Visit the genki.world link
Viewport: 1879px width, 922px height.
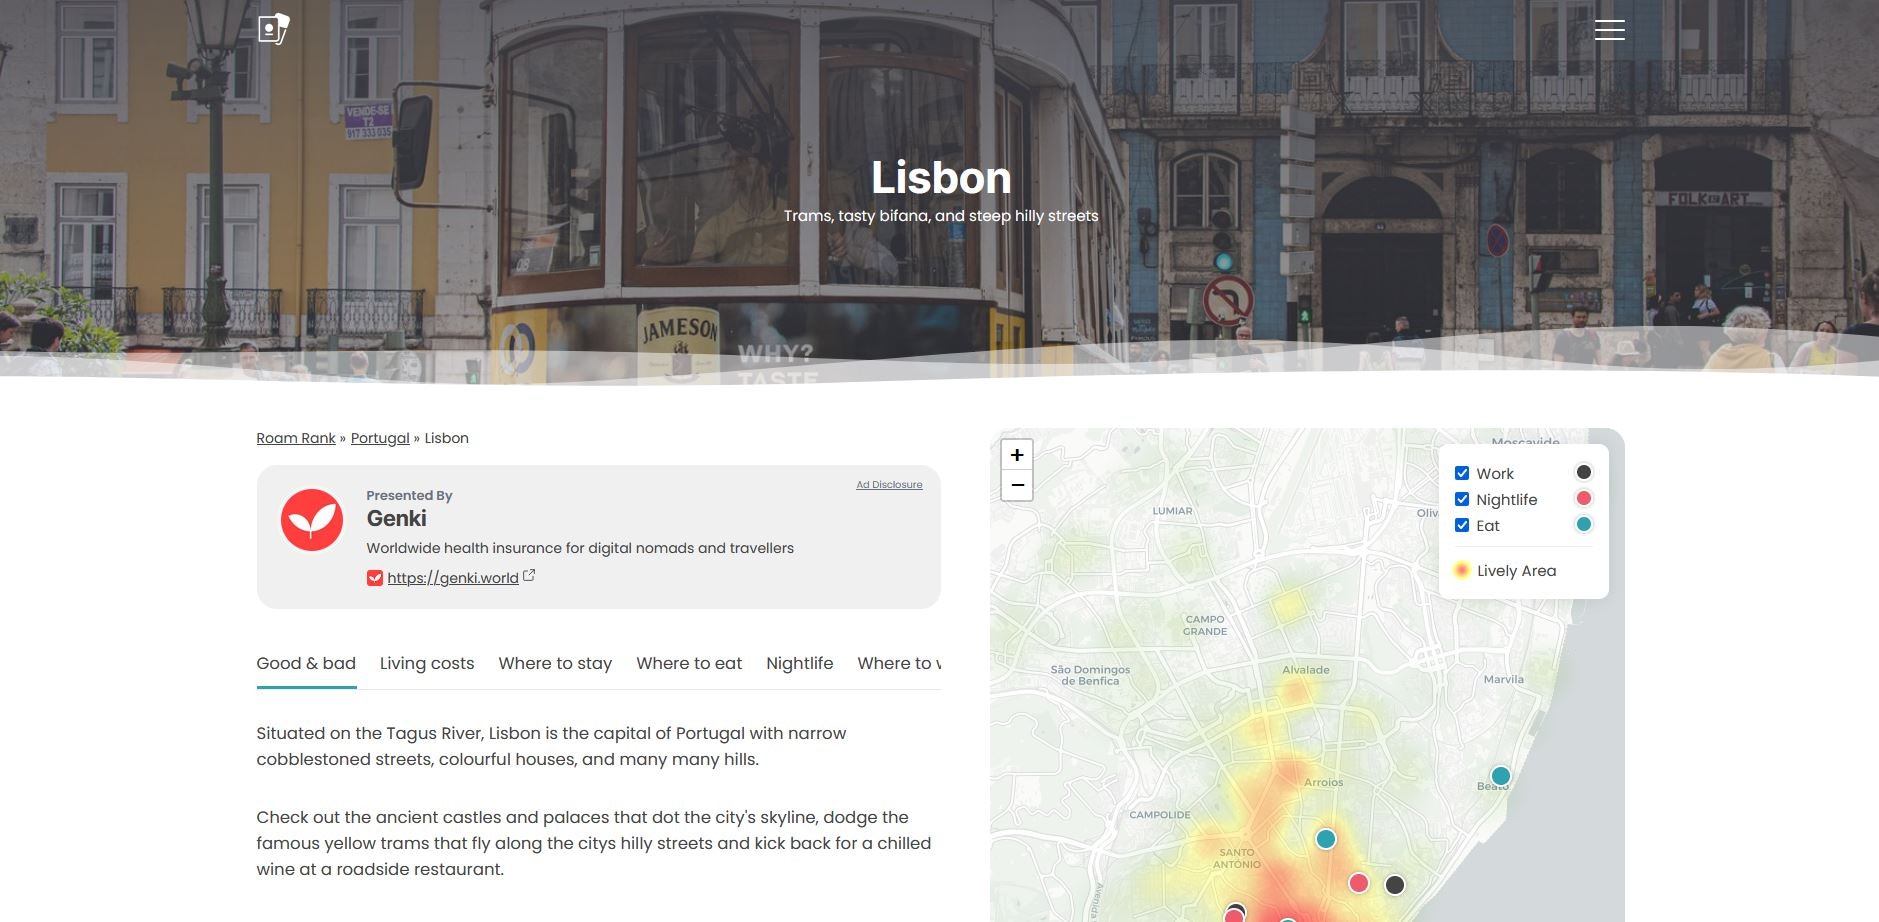(453, 578)
